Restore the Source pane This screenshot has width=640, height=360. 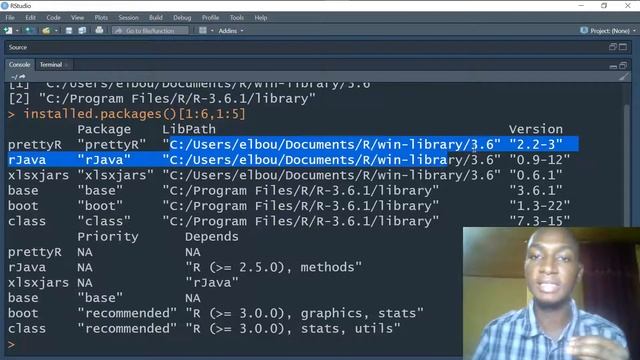point(613,47)
